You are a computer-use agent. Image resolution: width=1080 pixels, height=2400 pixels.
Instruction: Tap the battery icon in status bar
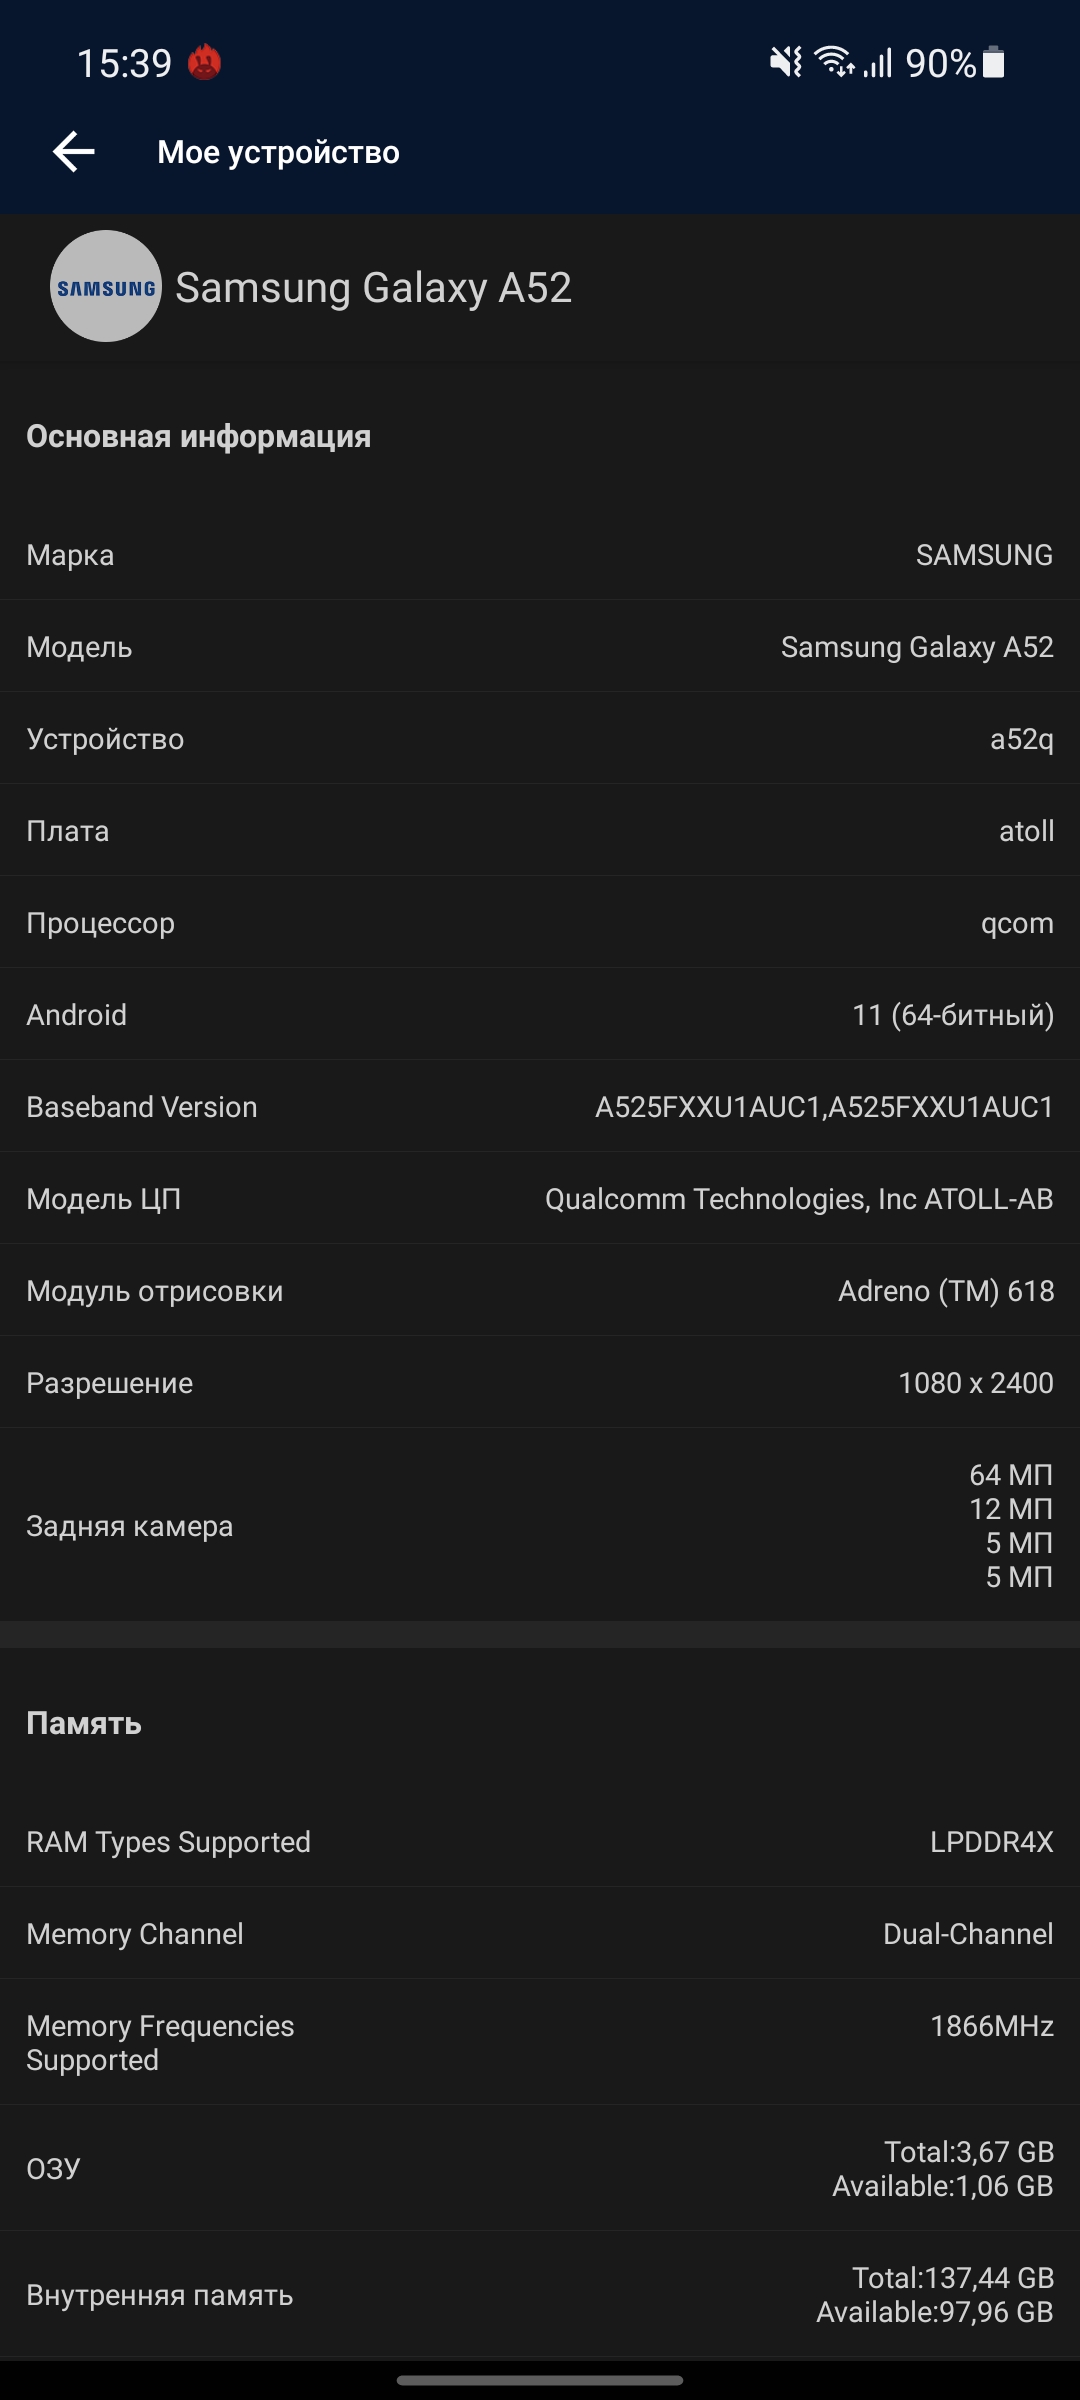[994, 63]
